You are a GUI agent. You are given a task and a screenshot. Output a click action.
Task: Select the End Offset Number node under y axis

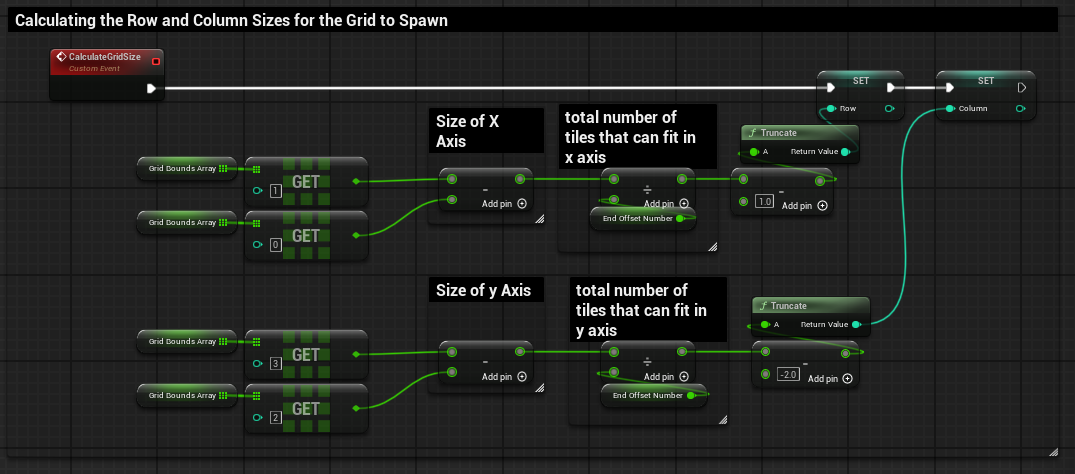[646, 395]
